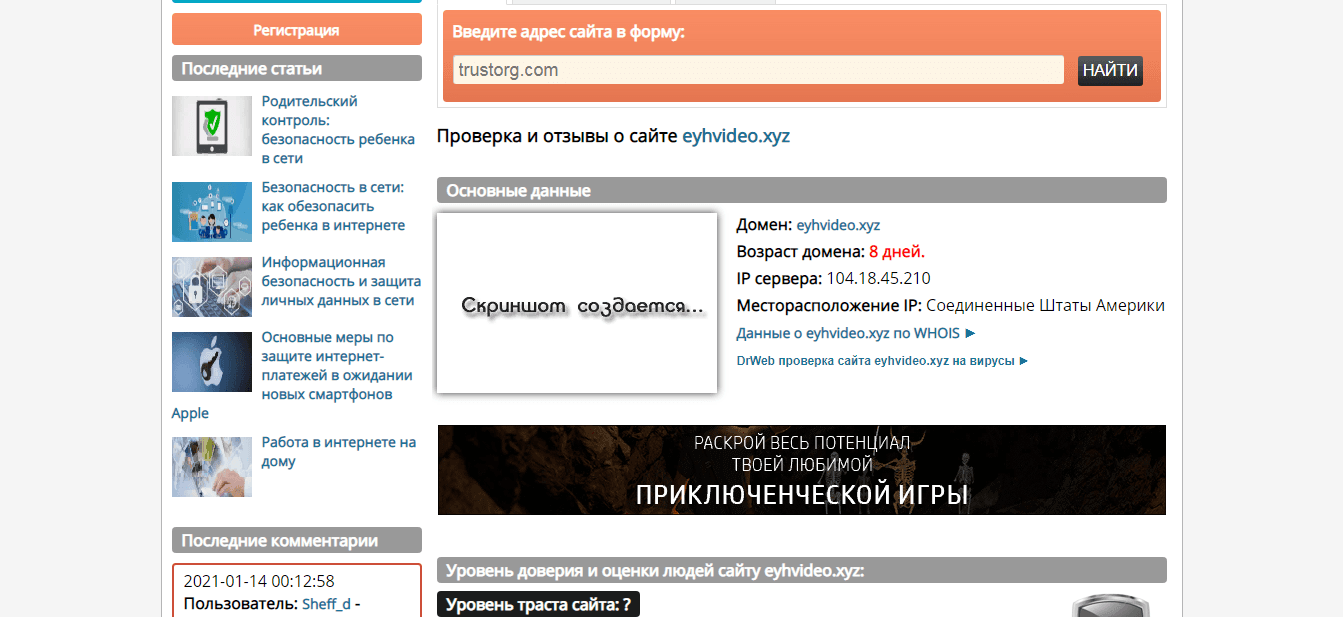Click the padlock thumbnail for information security article
This screenshot has width=1343, height=617.
point(211,287)
